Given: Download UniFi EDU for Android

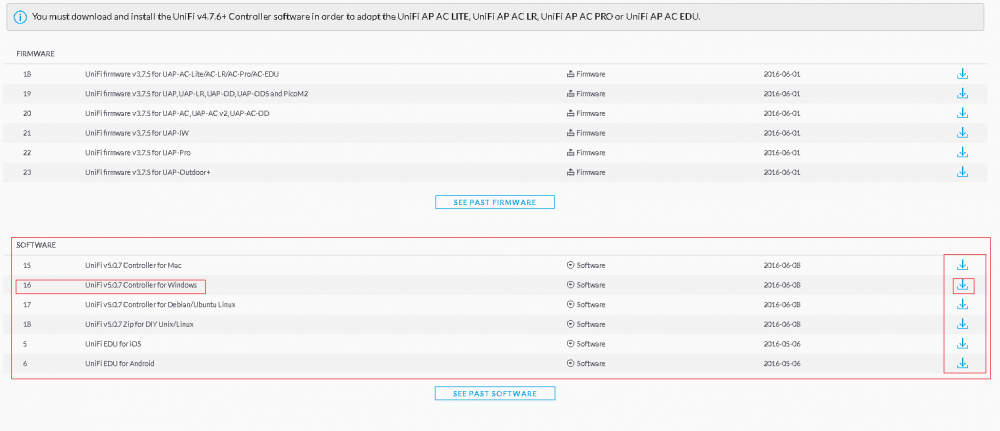Looking at the screenshot, I should coord(962,363).
